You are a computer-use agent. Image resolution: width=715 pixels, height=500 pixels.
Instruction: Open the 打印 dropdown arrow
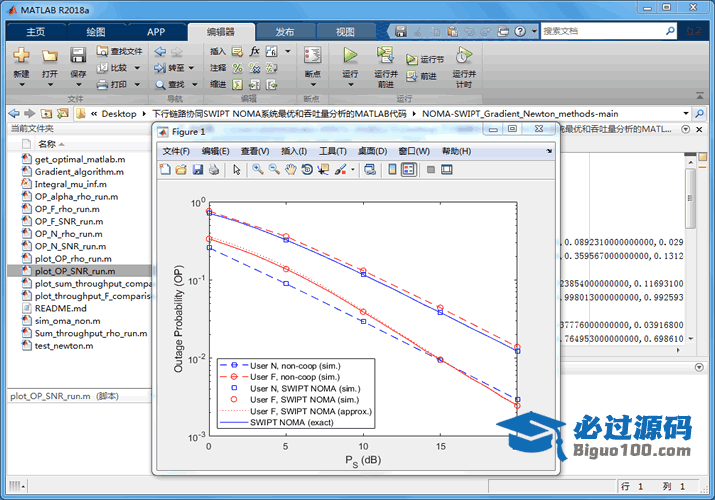(x=137, y=84)
